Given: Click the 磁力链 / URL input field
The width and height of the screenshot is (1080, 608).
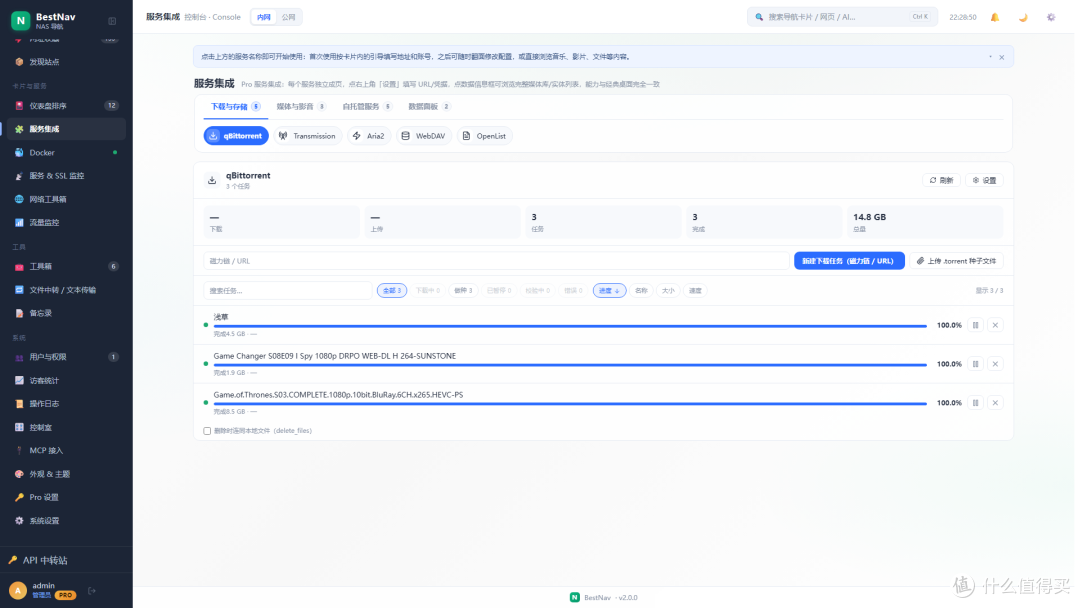Looking at the screenshot, I should (x=496, y=261).
